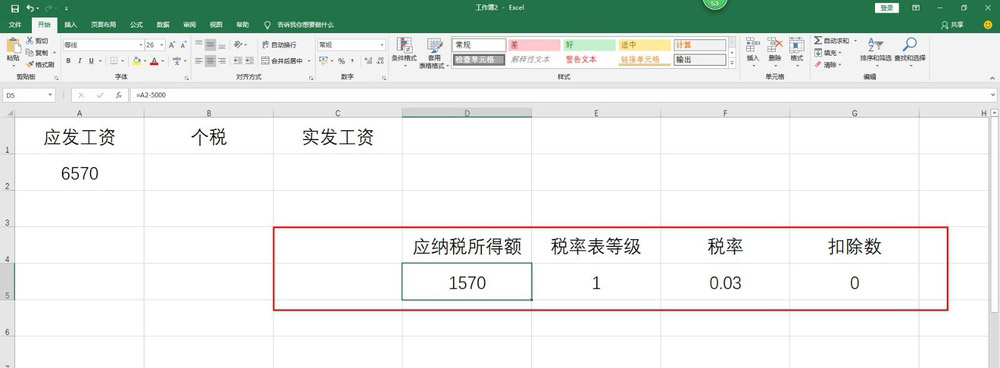Open the File (文件) tab

point(15,25)
